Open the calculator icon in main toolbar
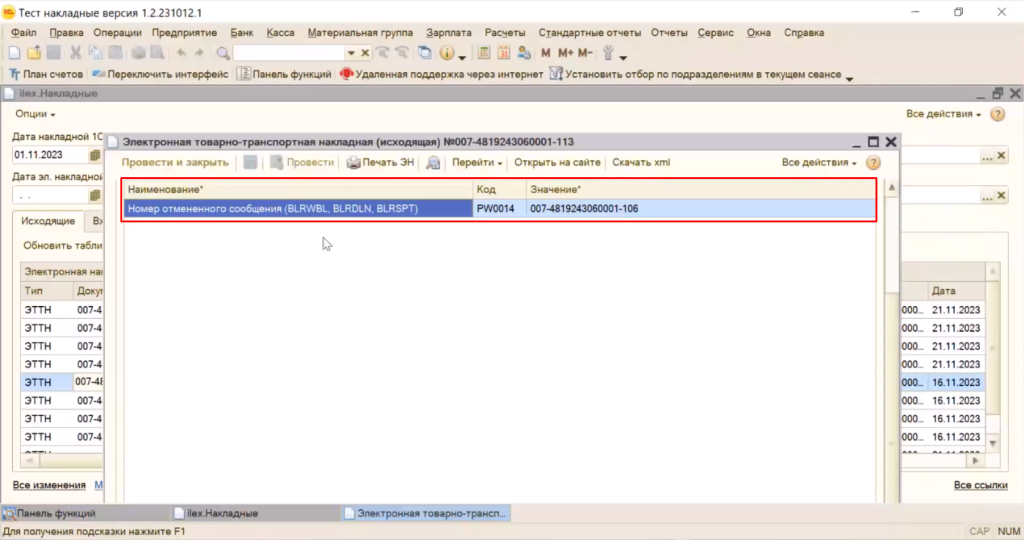 click(484, 53)
